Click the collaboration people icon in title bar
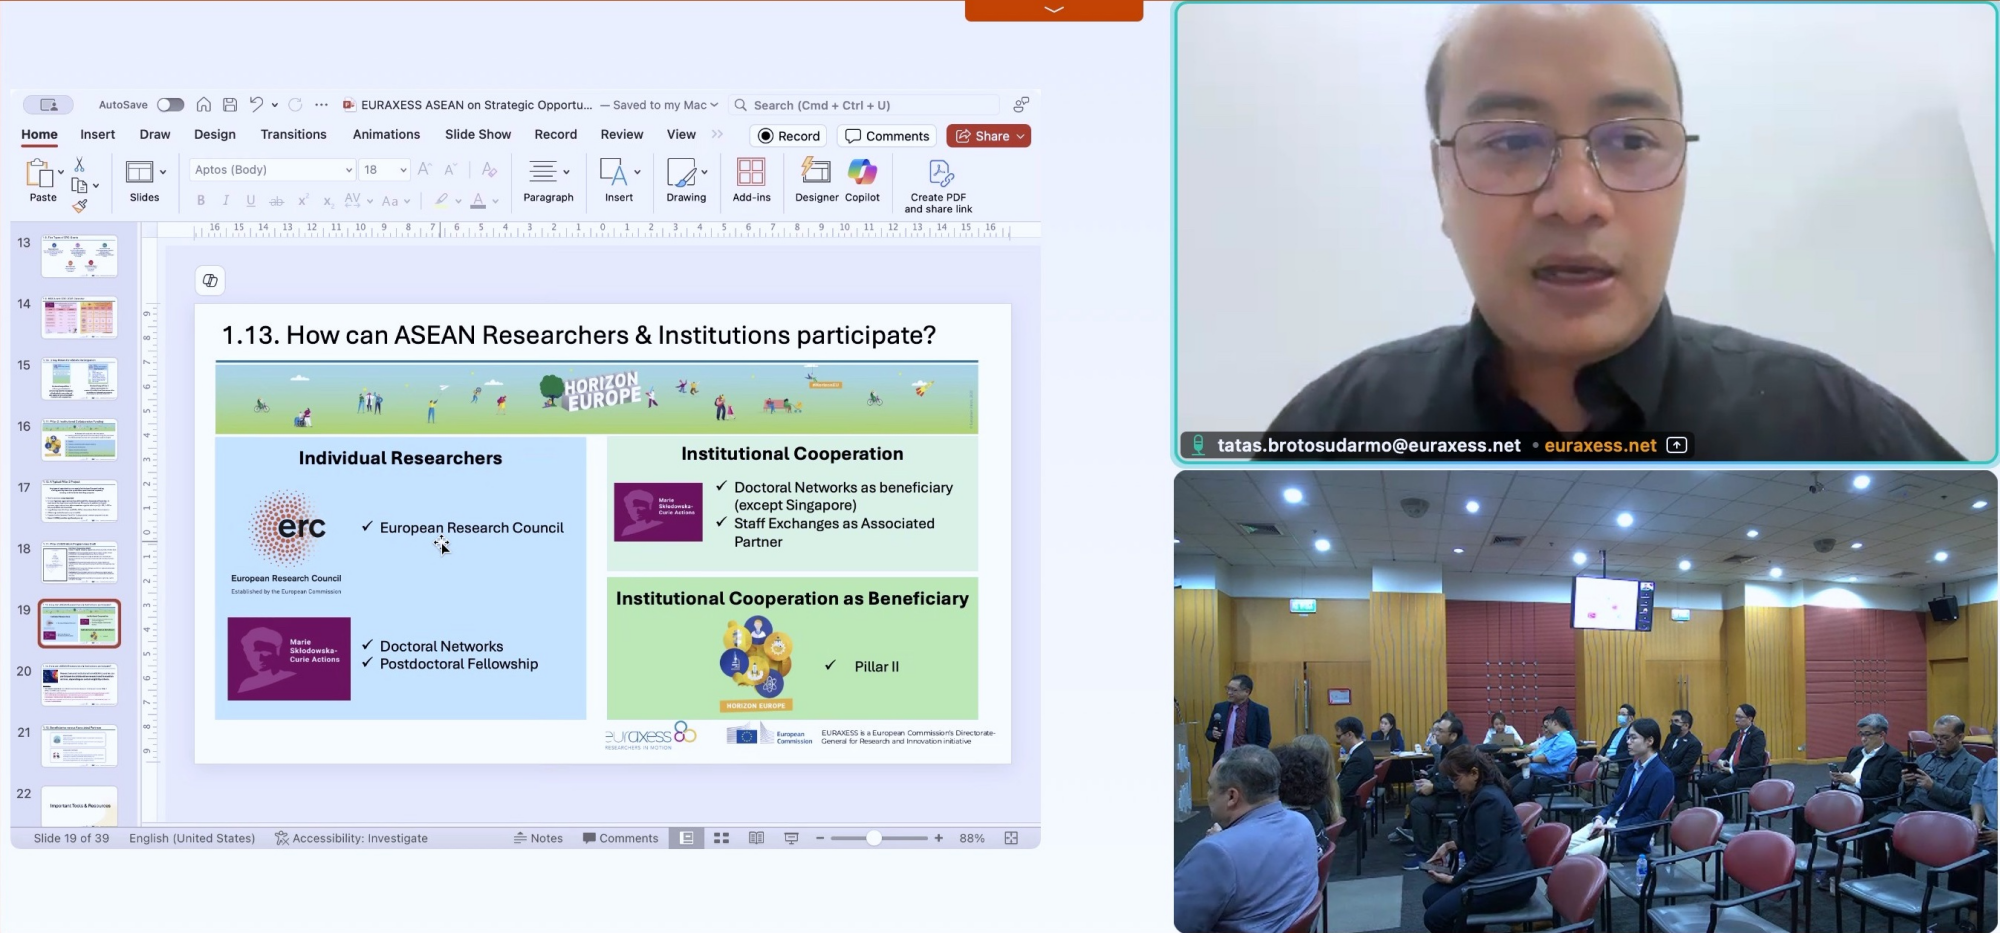 pos(1021,105)
